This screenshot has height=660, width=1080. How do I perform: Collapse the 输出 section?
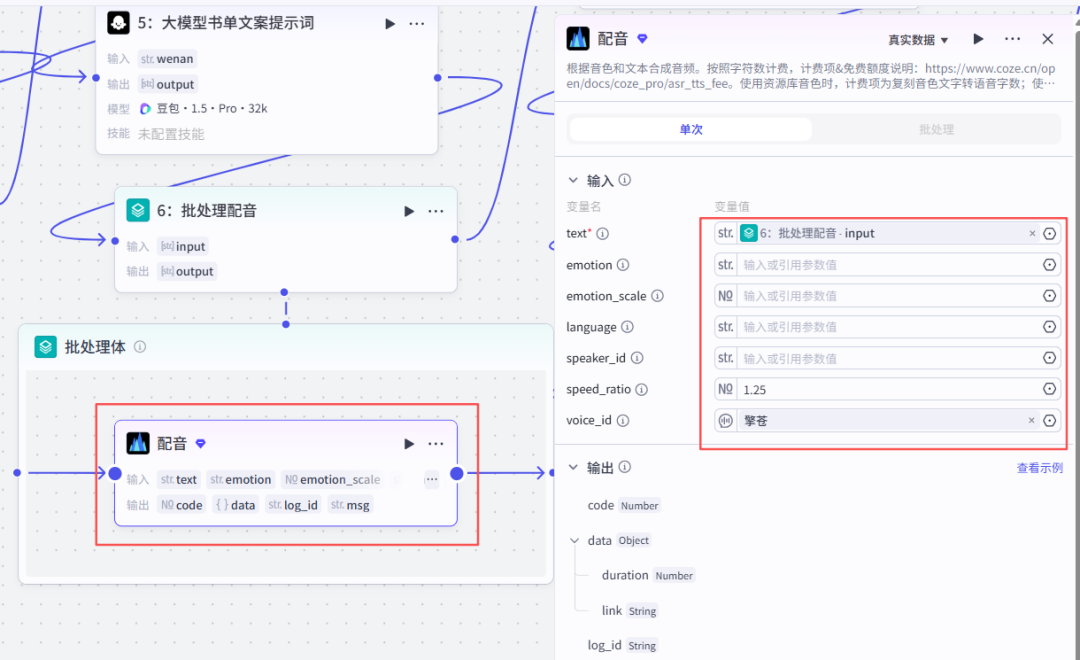click(573, 467)
